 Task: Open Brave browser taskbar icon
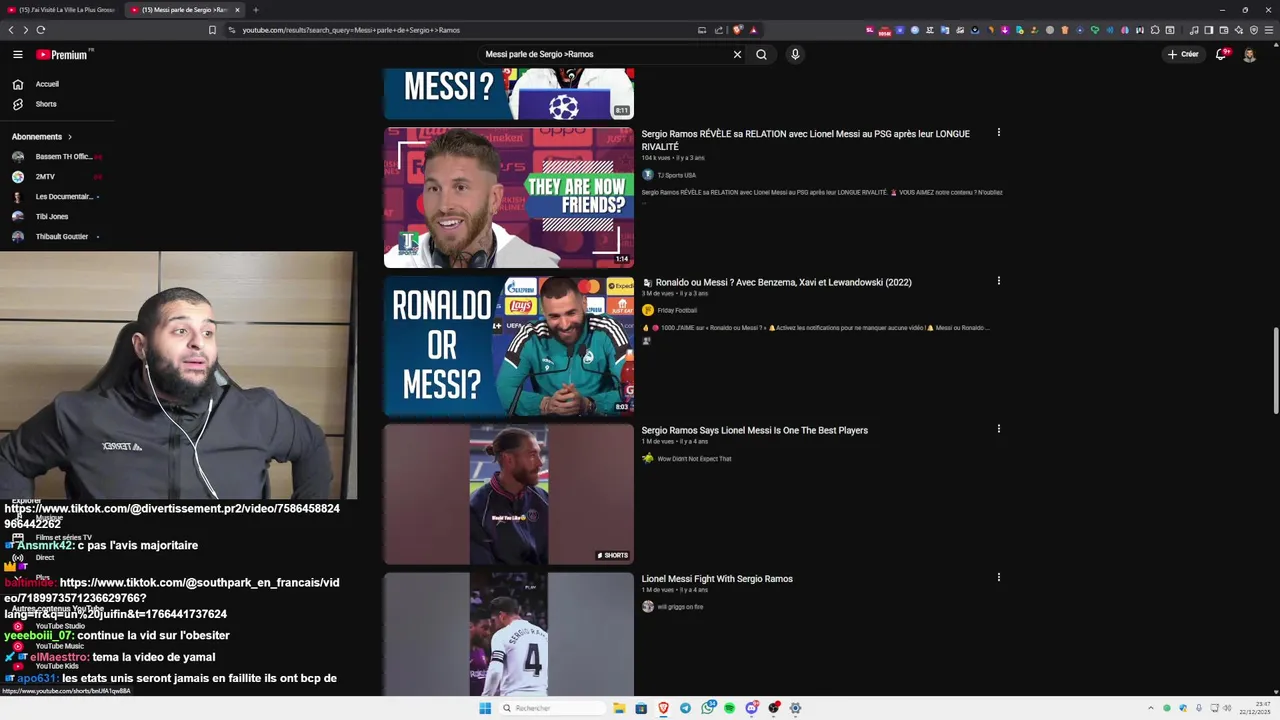[663, 708]
